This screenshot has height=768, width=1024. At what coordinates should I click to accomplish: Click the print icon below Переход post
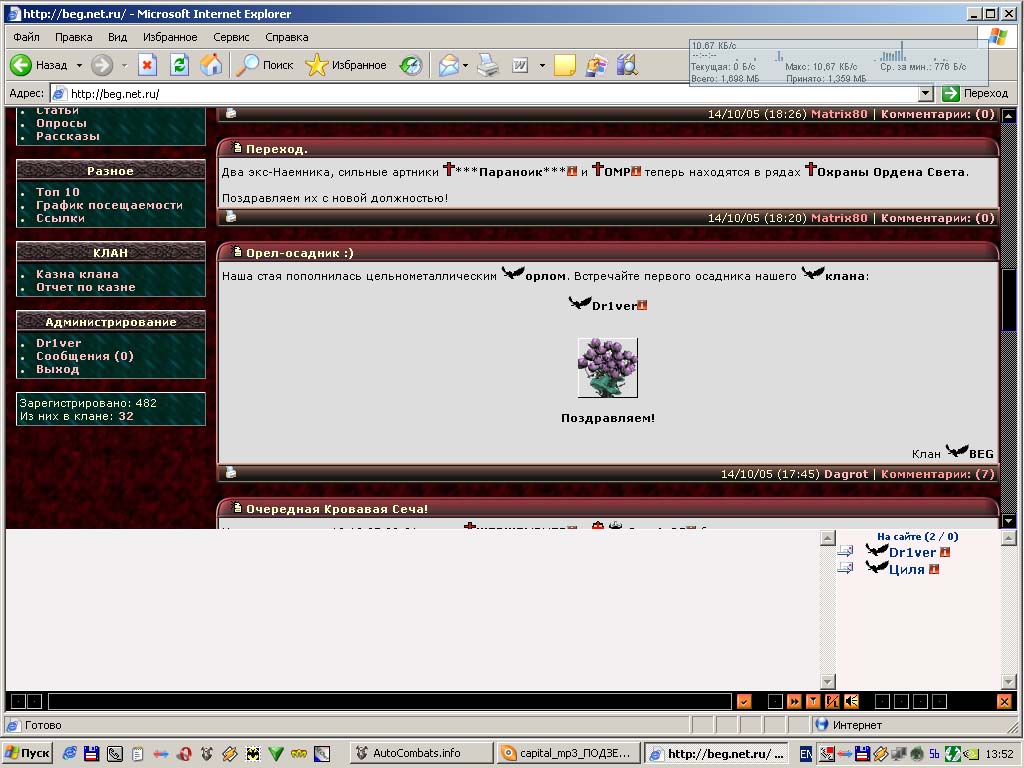click(x=231, y=216)
